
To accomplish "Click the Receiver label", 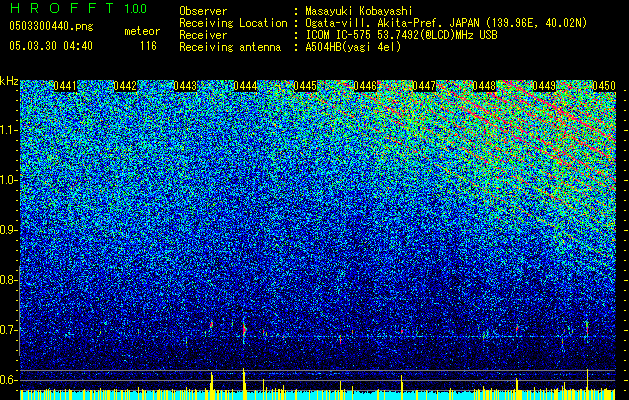I will (x=203, y=35).
